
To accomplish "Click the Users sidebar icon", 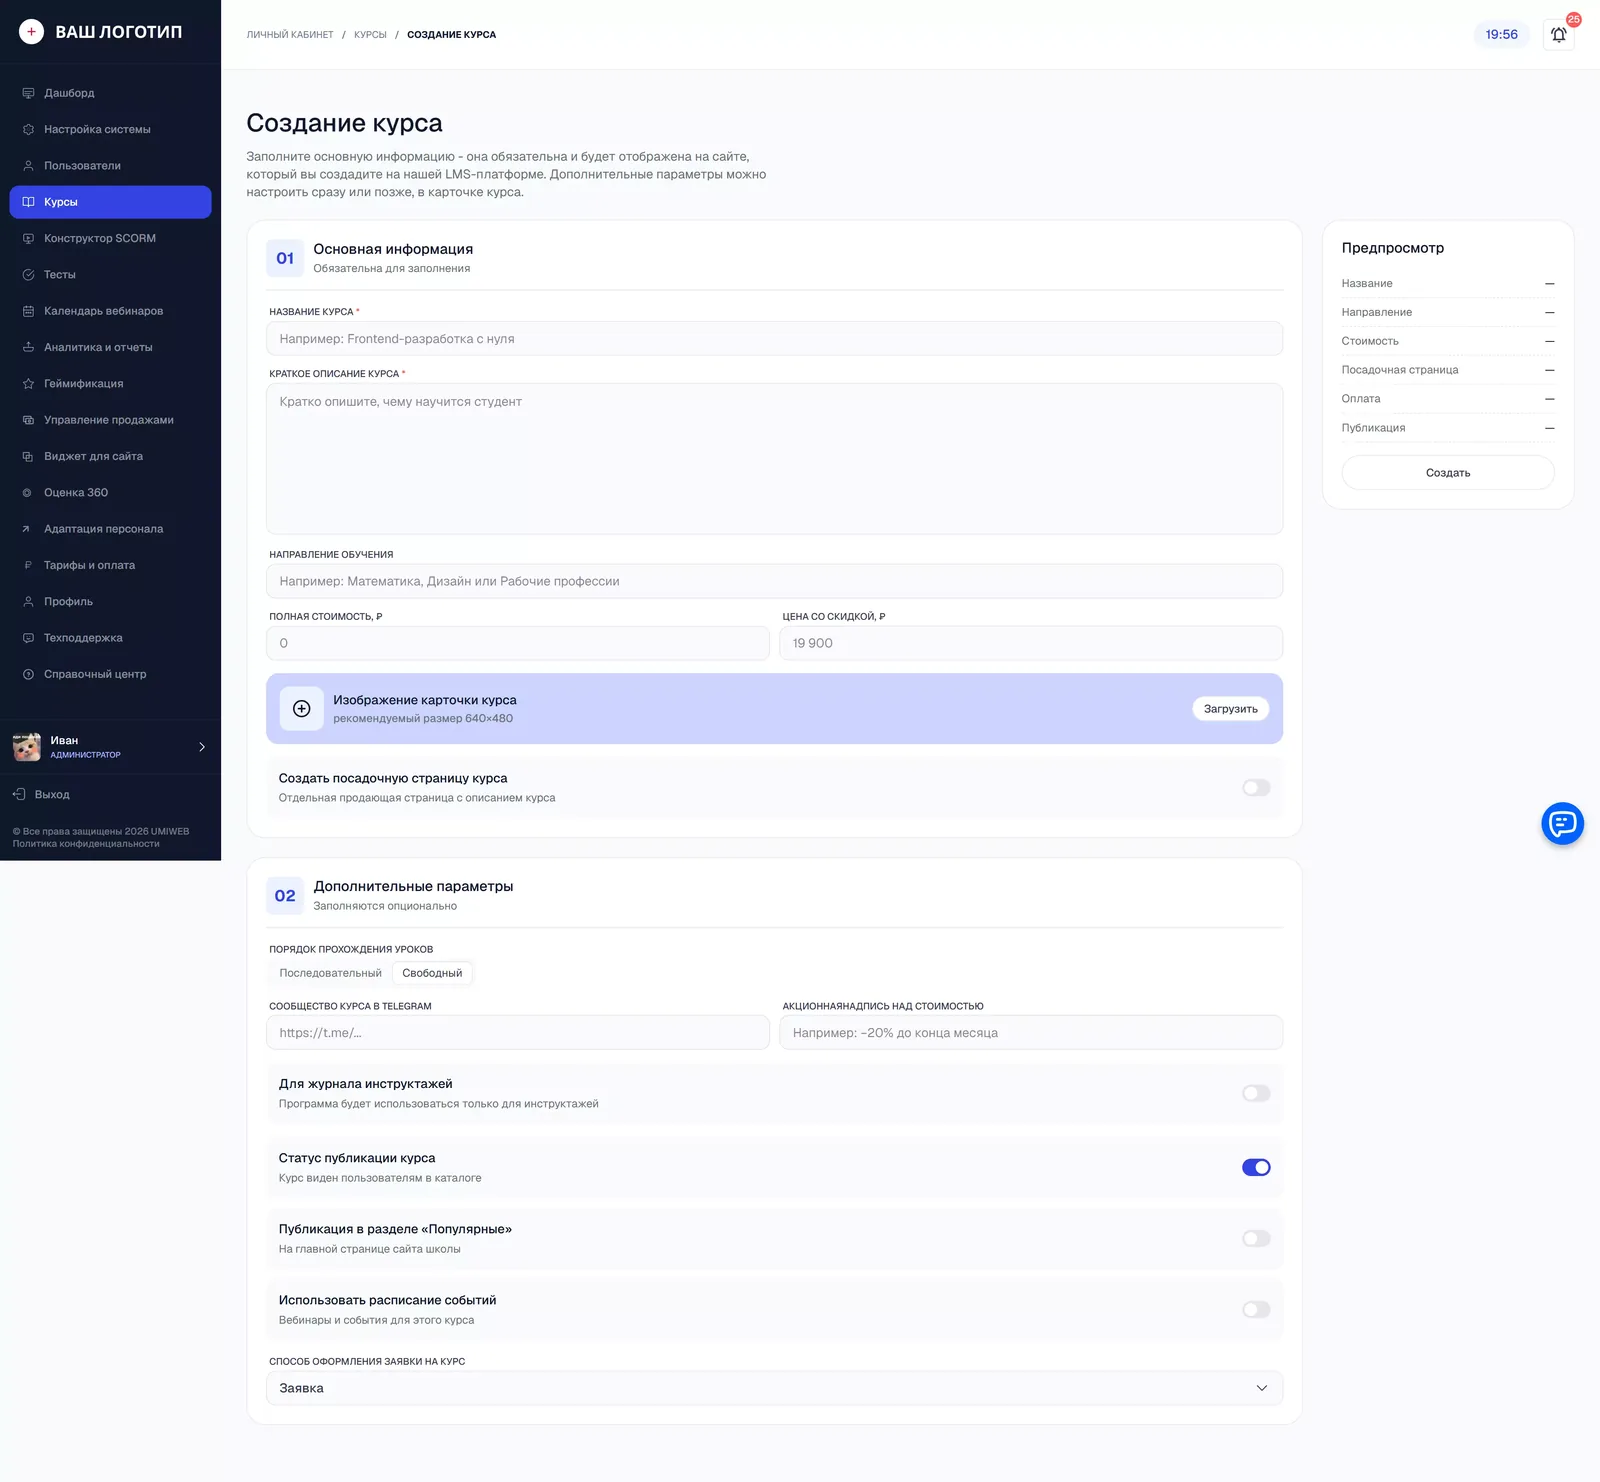I will pyautogui.click(x=28, y=166).
